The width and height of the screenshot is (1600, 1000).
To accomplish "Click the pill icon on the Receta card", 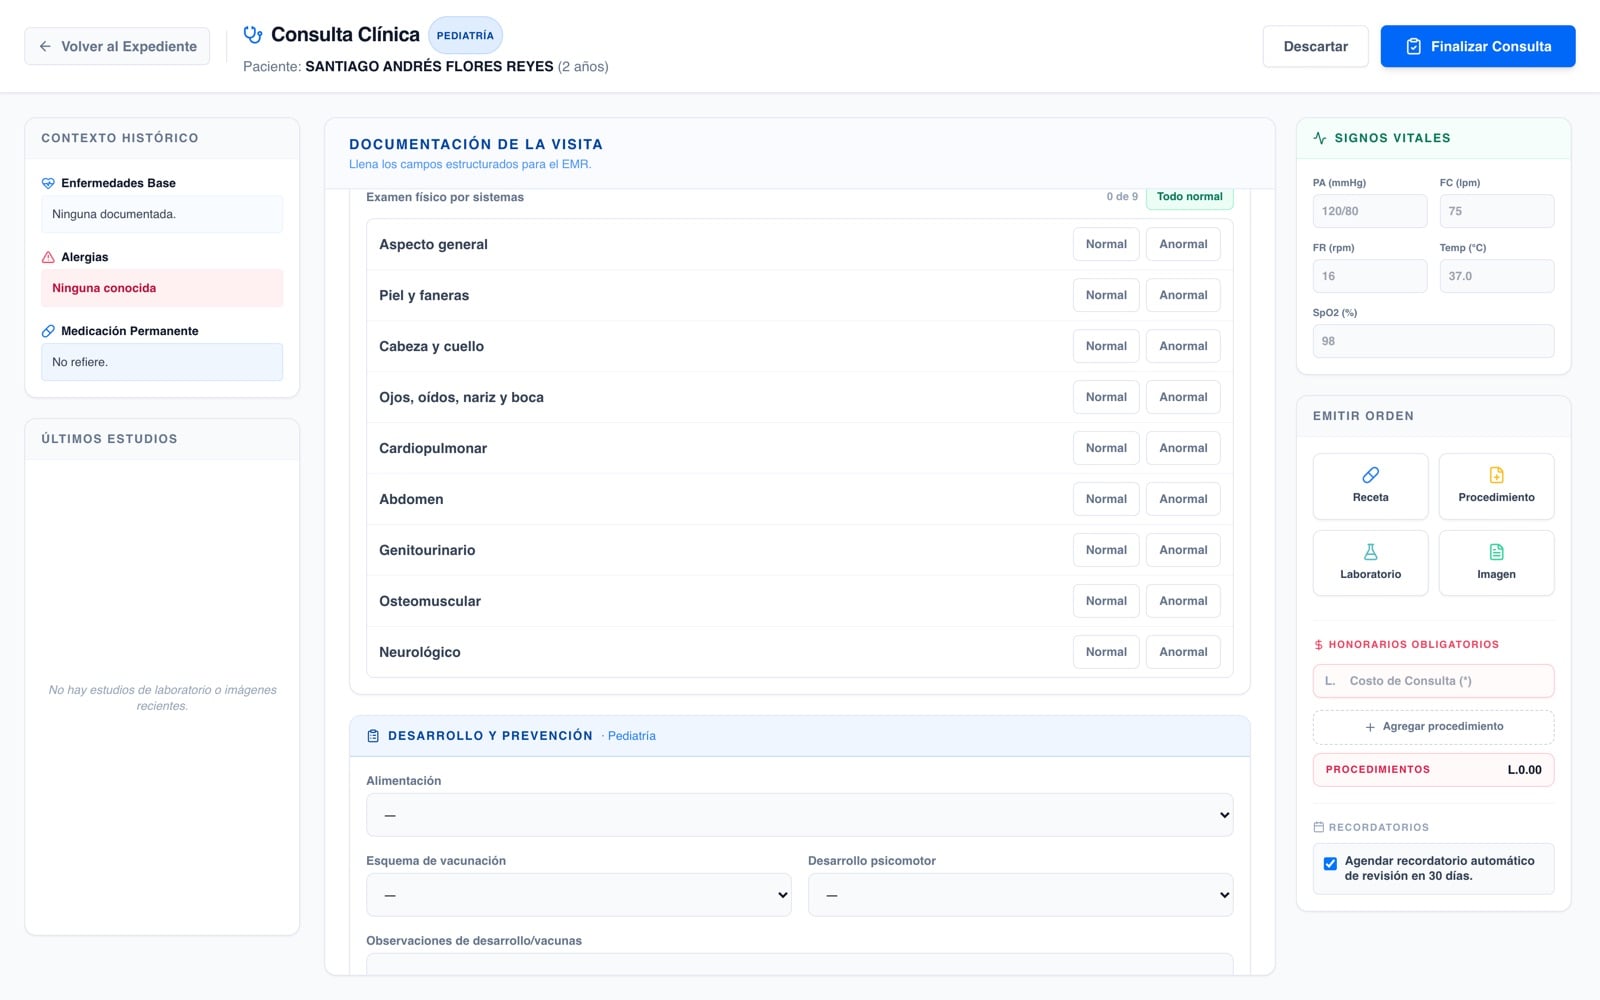I will click(1370, 475).
